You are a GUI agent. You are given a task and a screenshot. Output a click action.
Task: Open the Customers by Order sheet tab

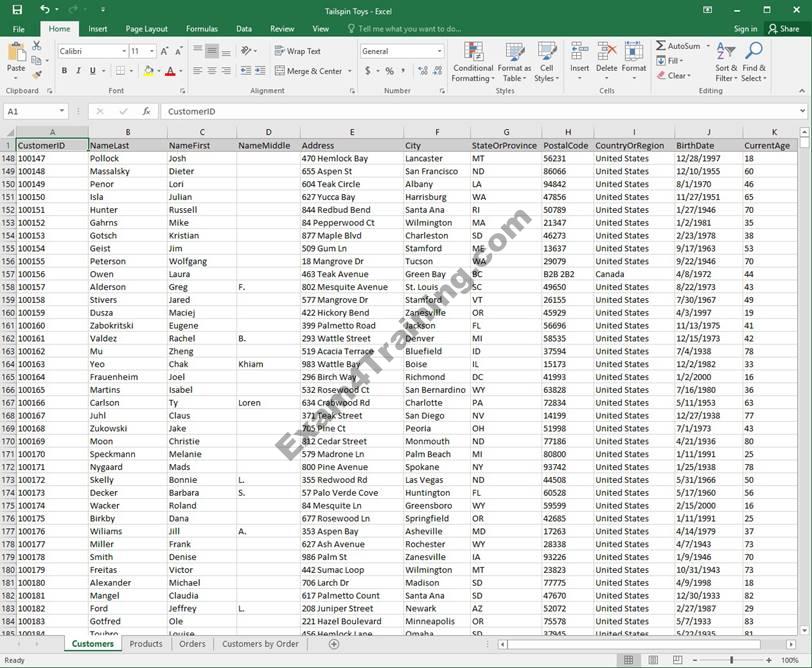tap(260, 644)
